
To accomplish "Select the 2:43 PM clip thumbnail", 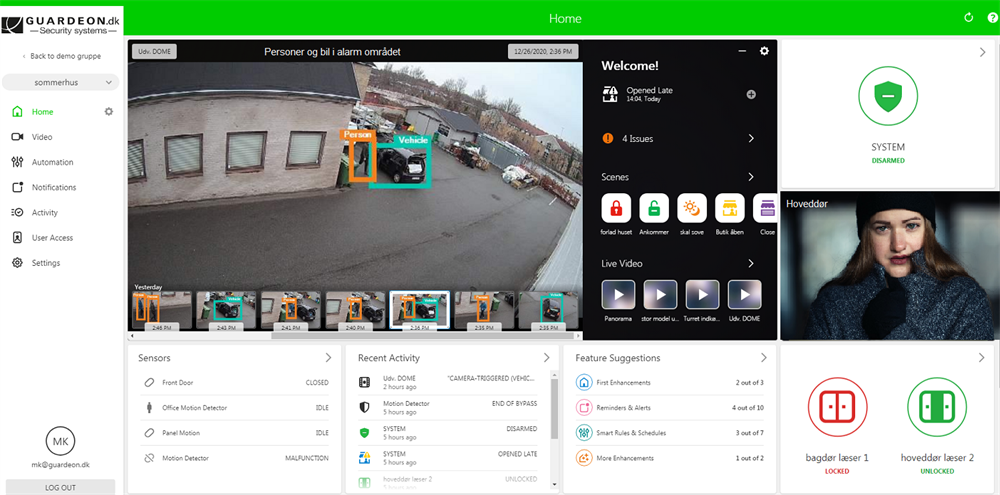I will [x=226, y=310].
